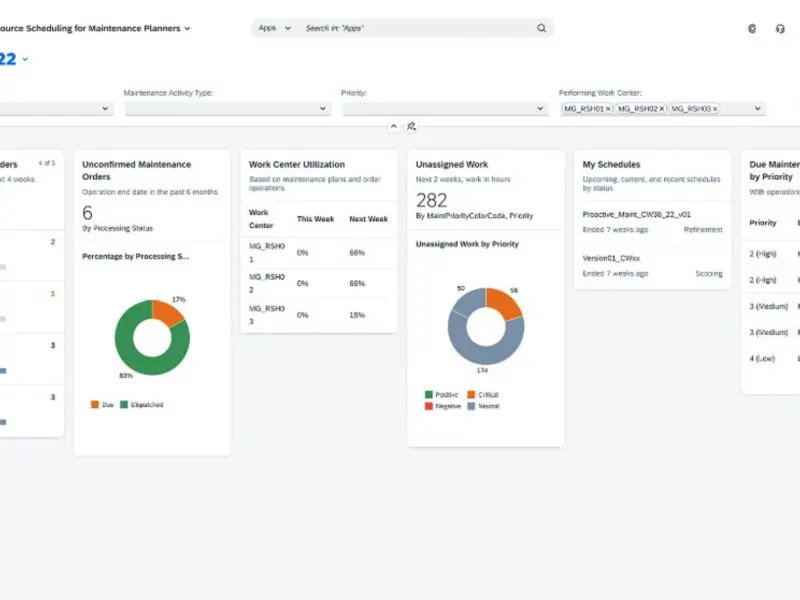Click the pin filter bar icon
Image resolution: width=800 pixels, height=600 pixels.
[x=411, y=126]
